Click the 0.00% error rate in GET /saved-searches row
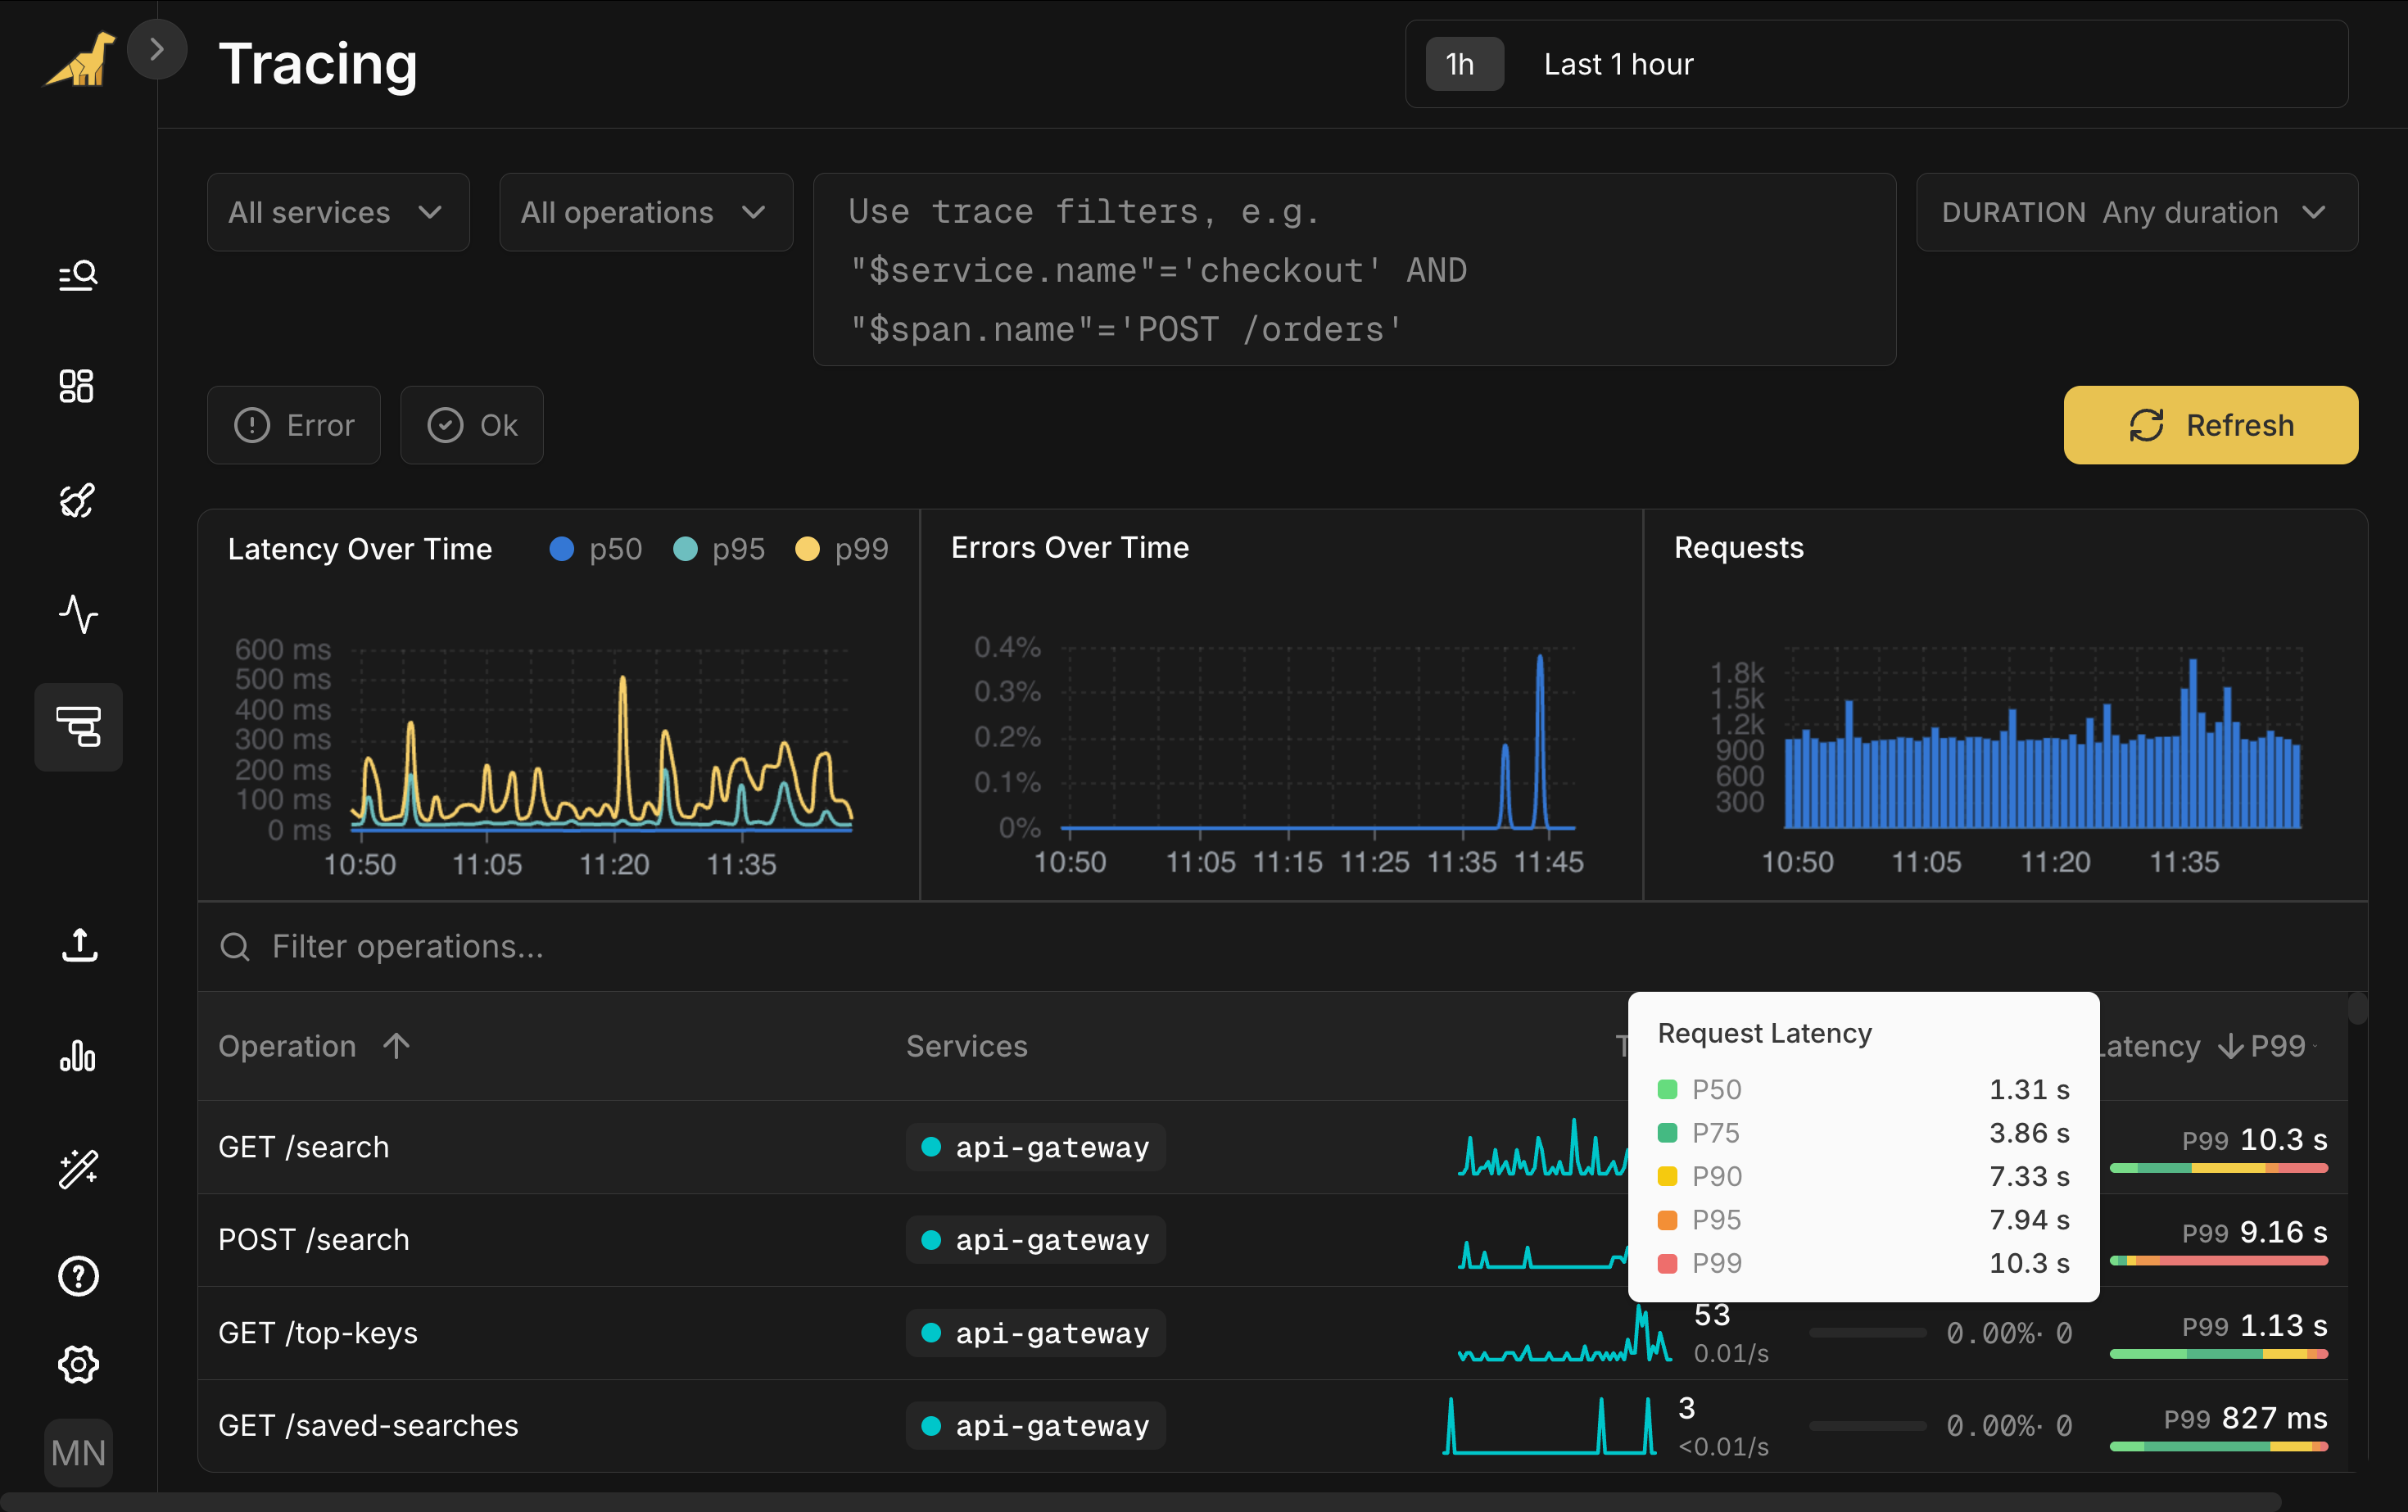Viewport: 2408px width, 1512px height. [x=1992, y=1426]
